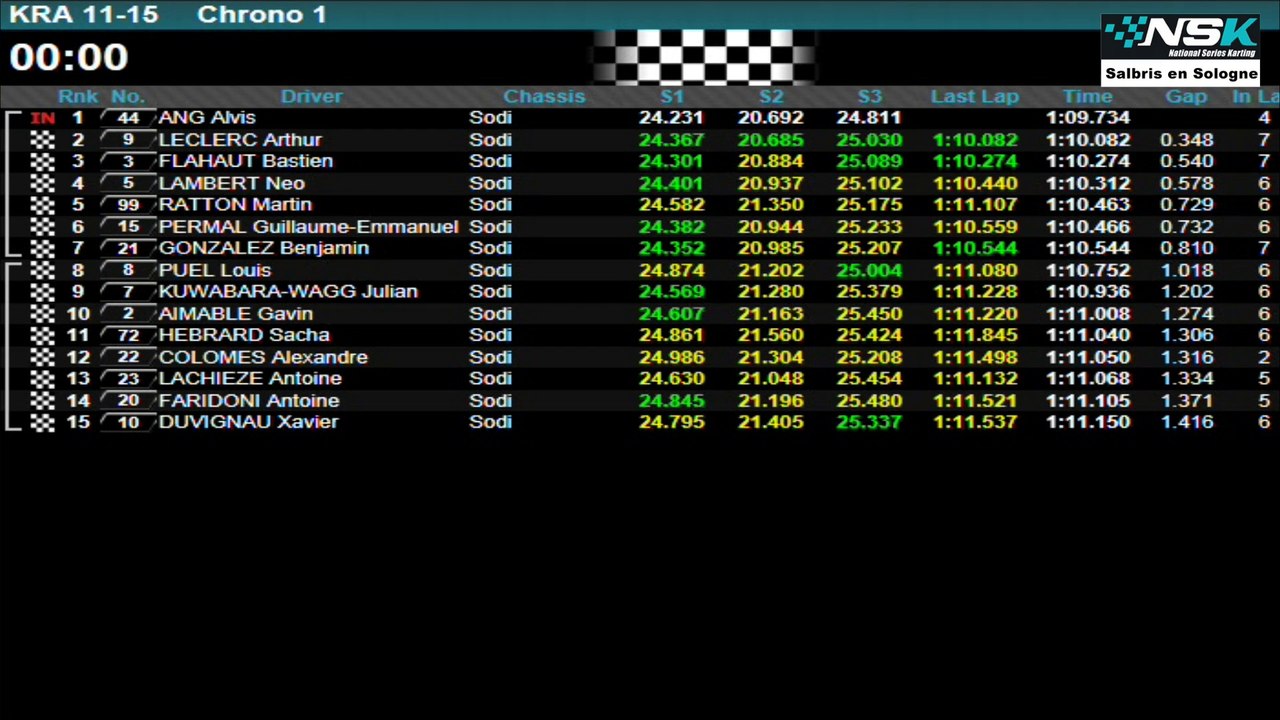Click the Rnk column header

[78, 97]
